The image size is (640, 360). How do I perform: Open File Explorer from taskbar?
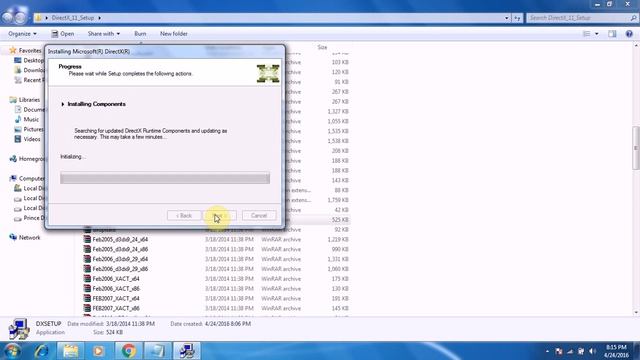(x=71, y=351)
